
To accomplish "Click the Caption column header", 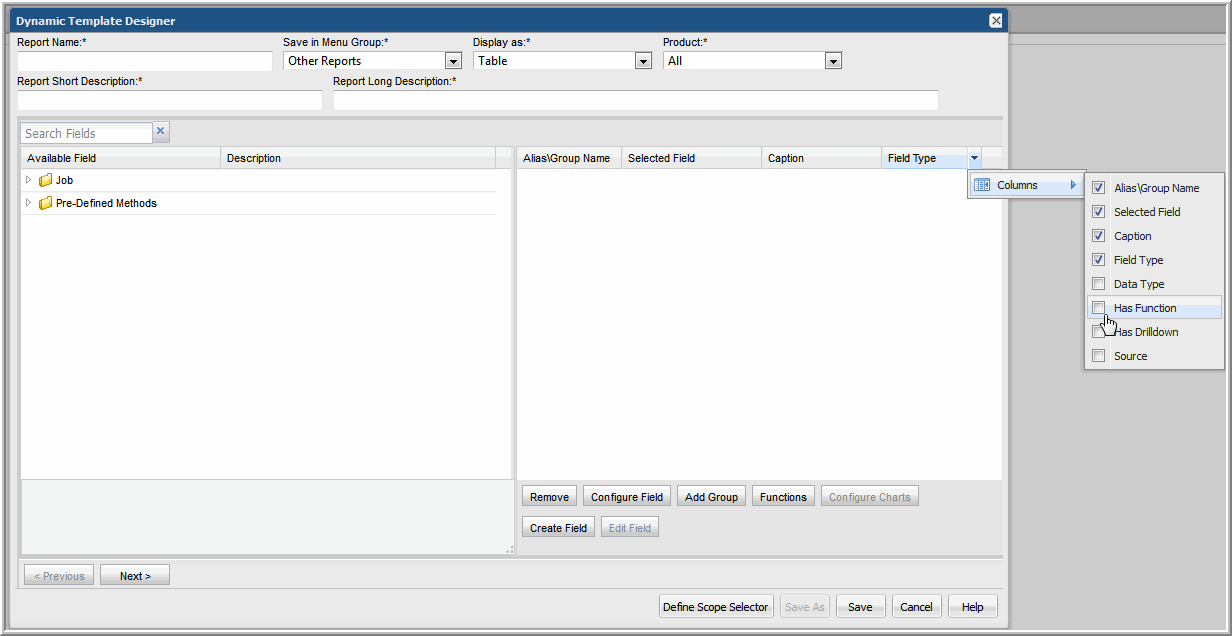I will point(822,158).
